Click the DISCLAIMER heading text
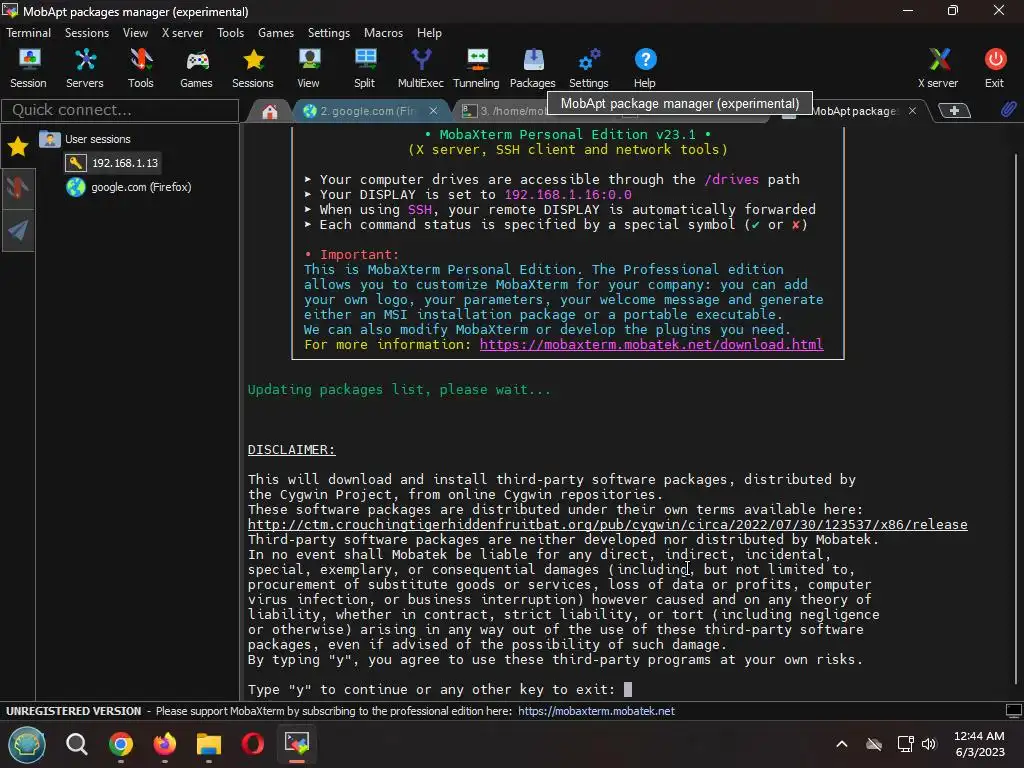 tap(291, 449)
